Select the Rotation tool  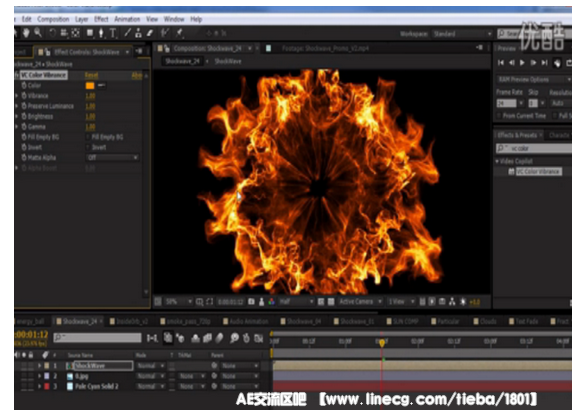tap(52, 33)
